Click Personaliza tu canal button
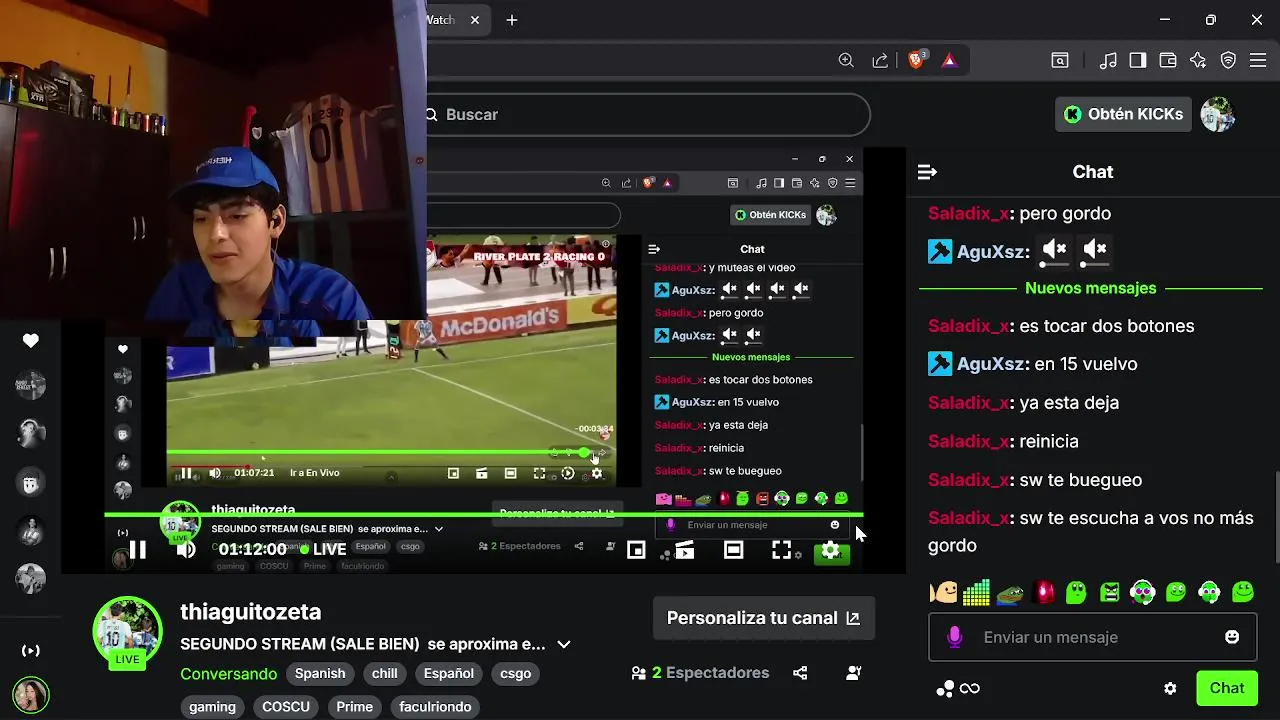Viewport: 1280px width, 720px height. 764,618
